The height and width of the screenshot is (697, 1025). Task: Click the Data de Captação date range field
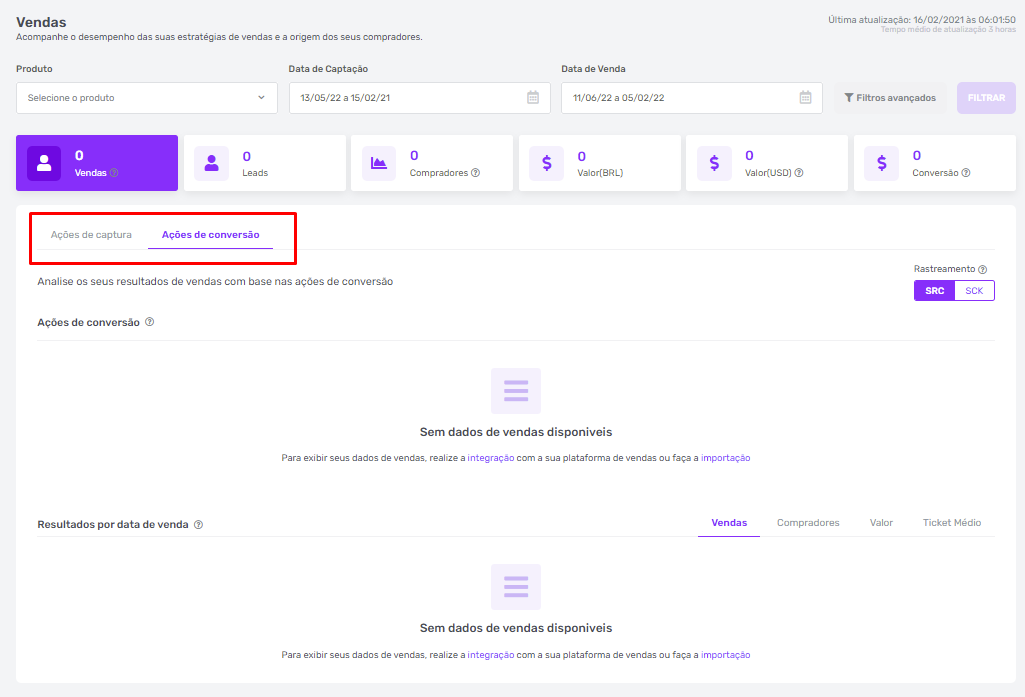click(420, 98)
